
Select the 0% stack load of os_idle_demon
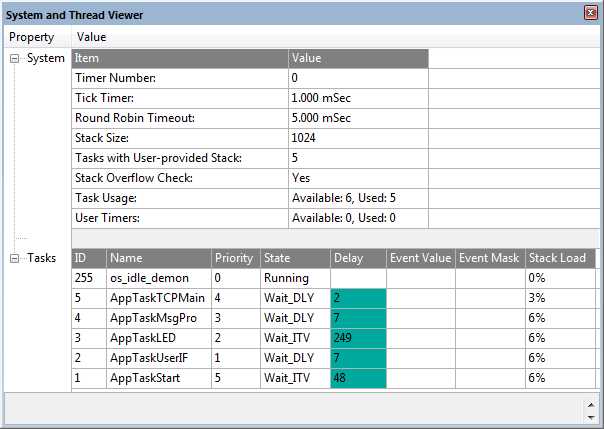pyautogui.click(x=537, y=278)
